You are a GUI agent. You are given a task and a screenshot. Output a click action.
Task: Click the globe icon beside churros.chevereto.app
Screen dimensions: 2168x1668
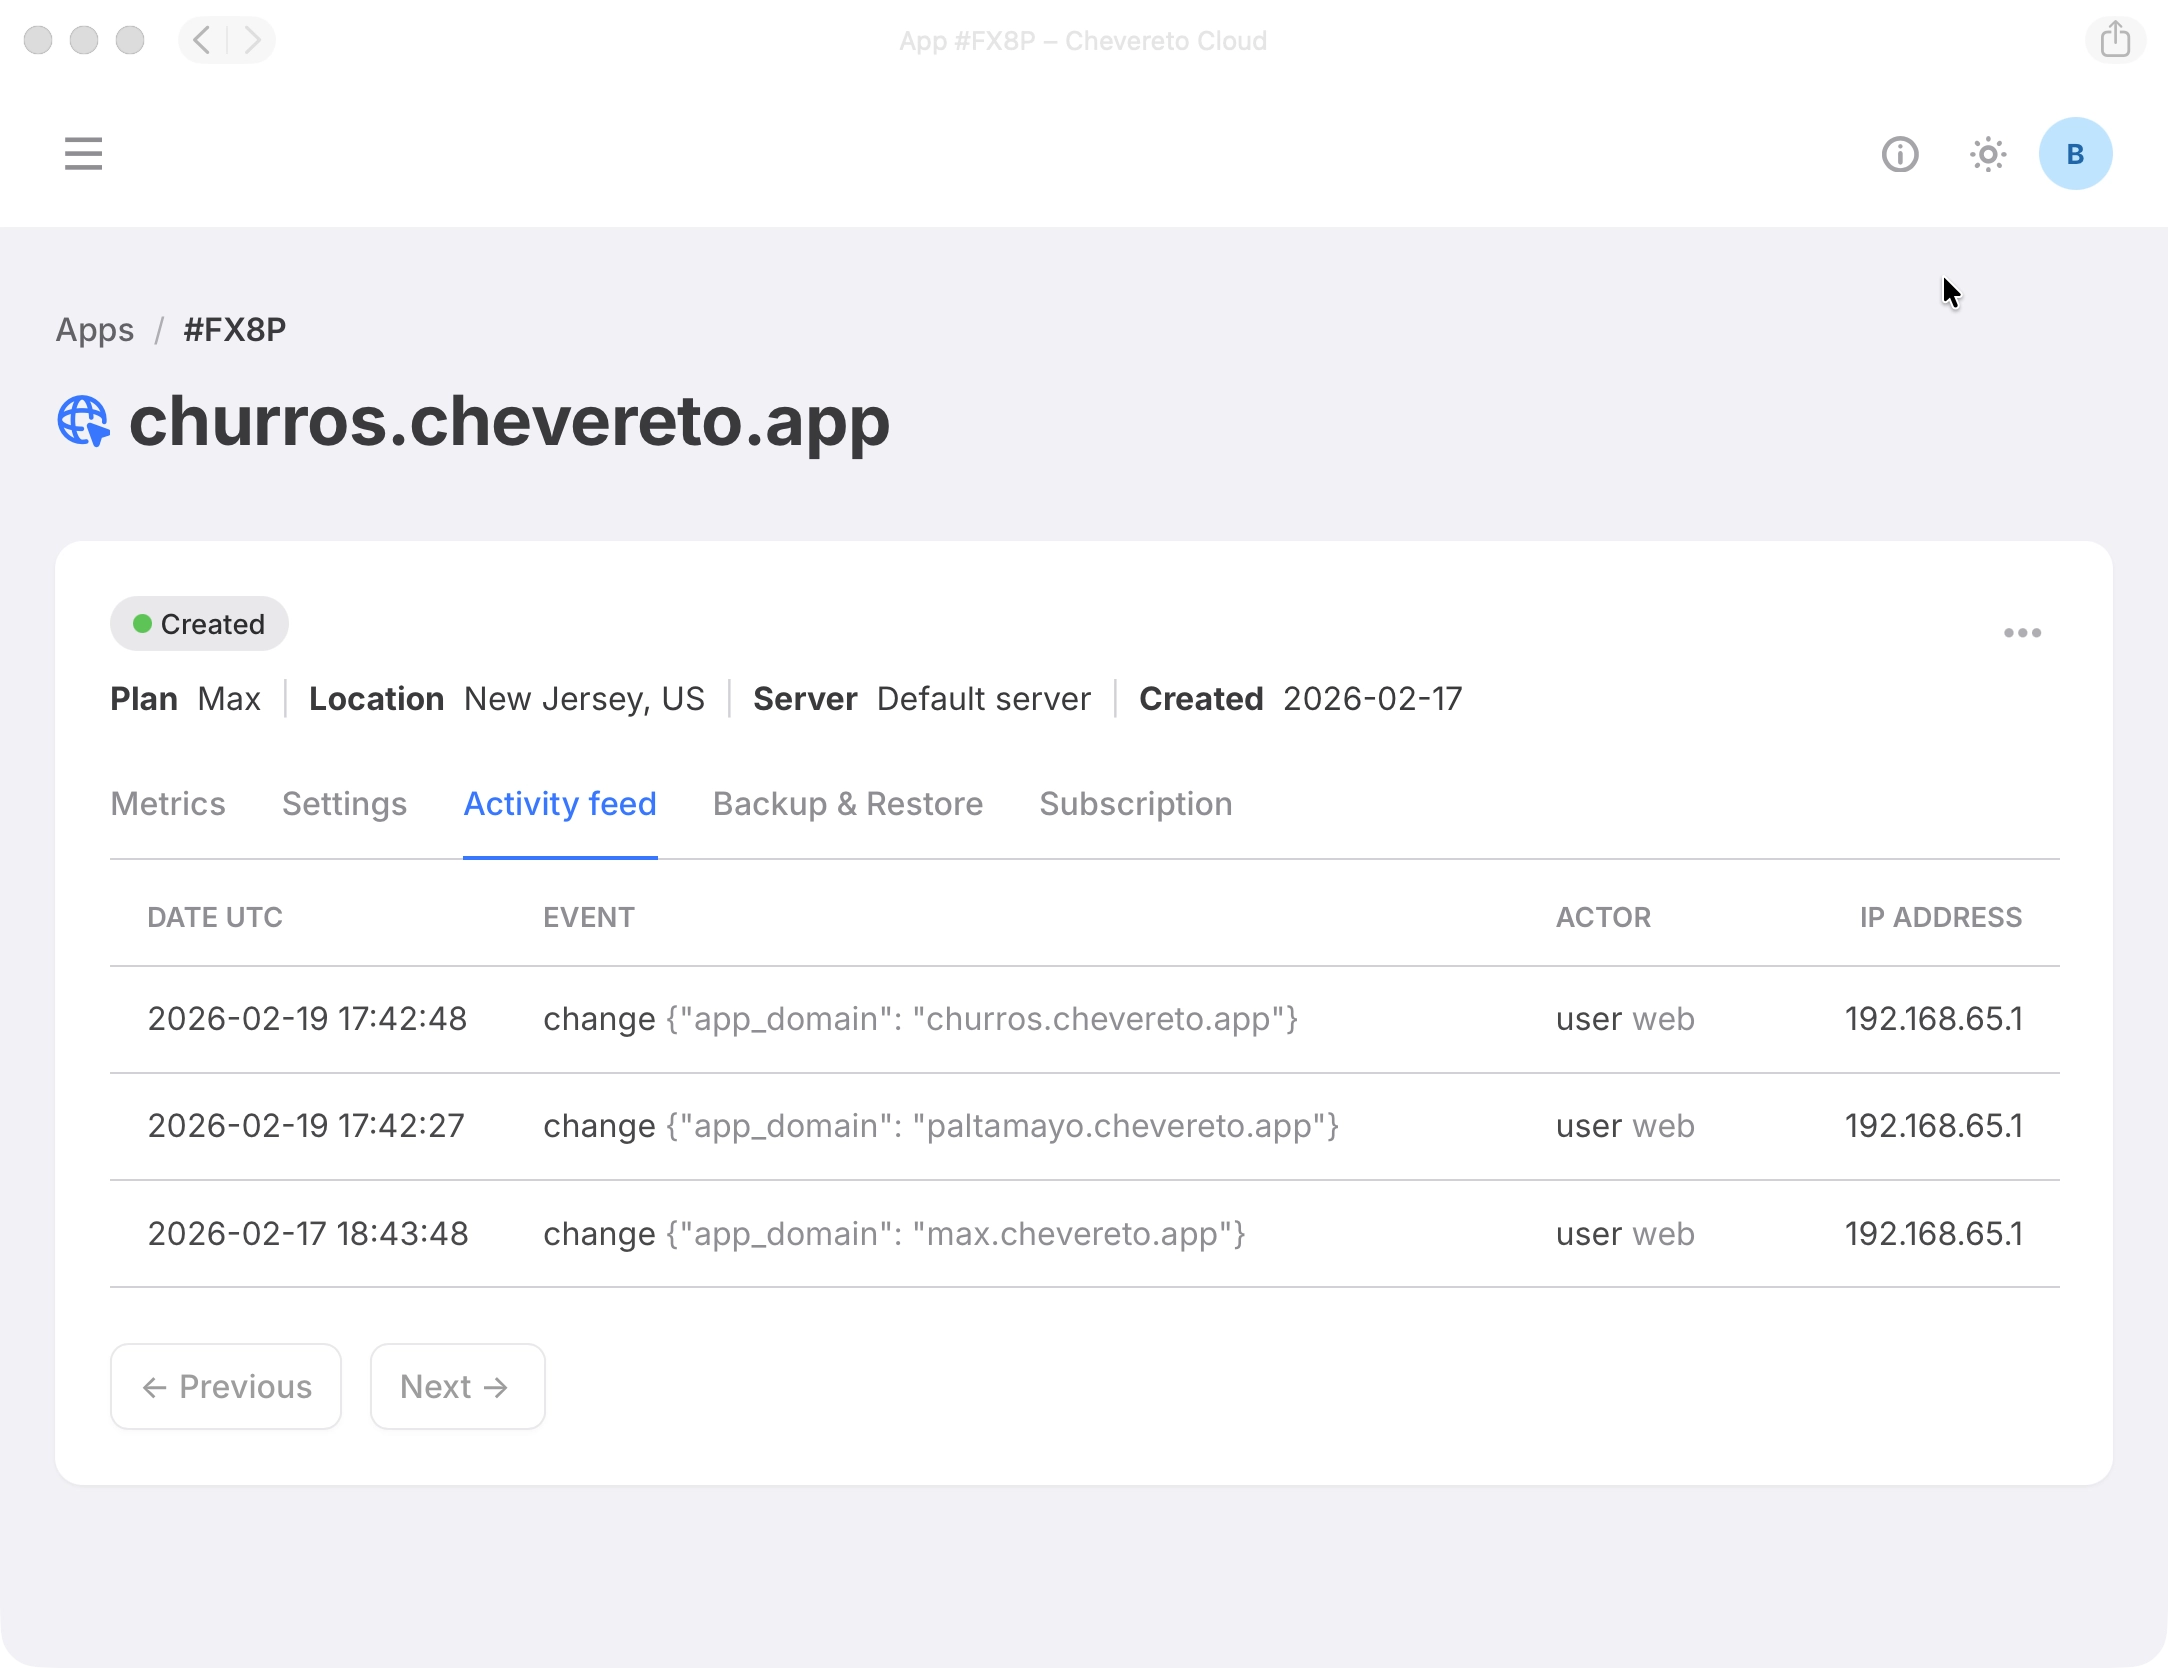tap(83, 421)
